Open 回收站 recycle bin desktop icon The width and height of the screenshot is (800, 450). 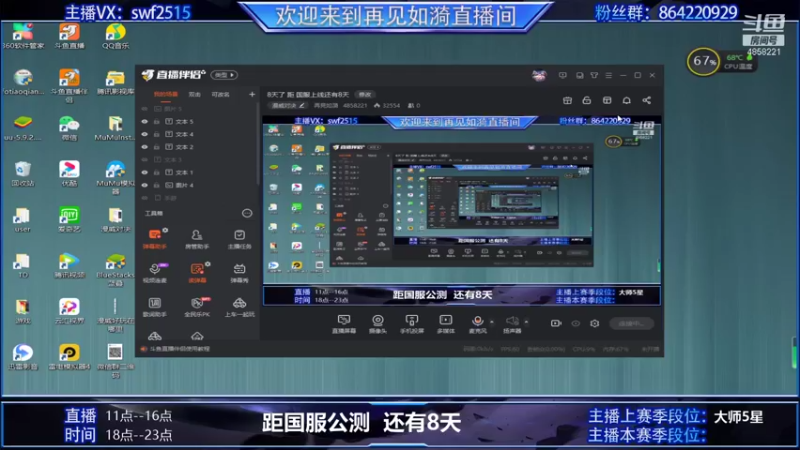coord(23,174)
